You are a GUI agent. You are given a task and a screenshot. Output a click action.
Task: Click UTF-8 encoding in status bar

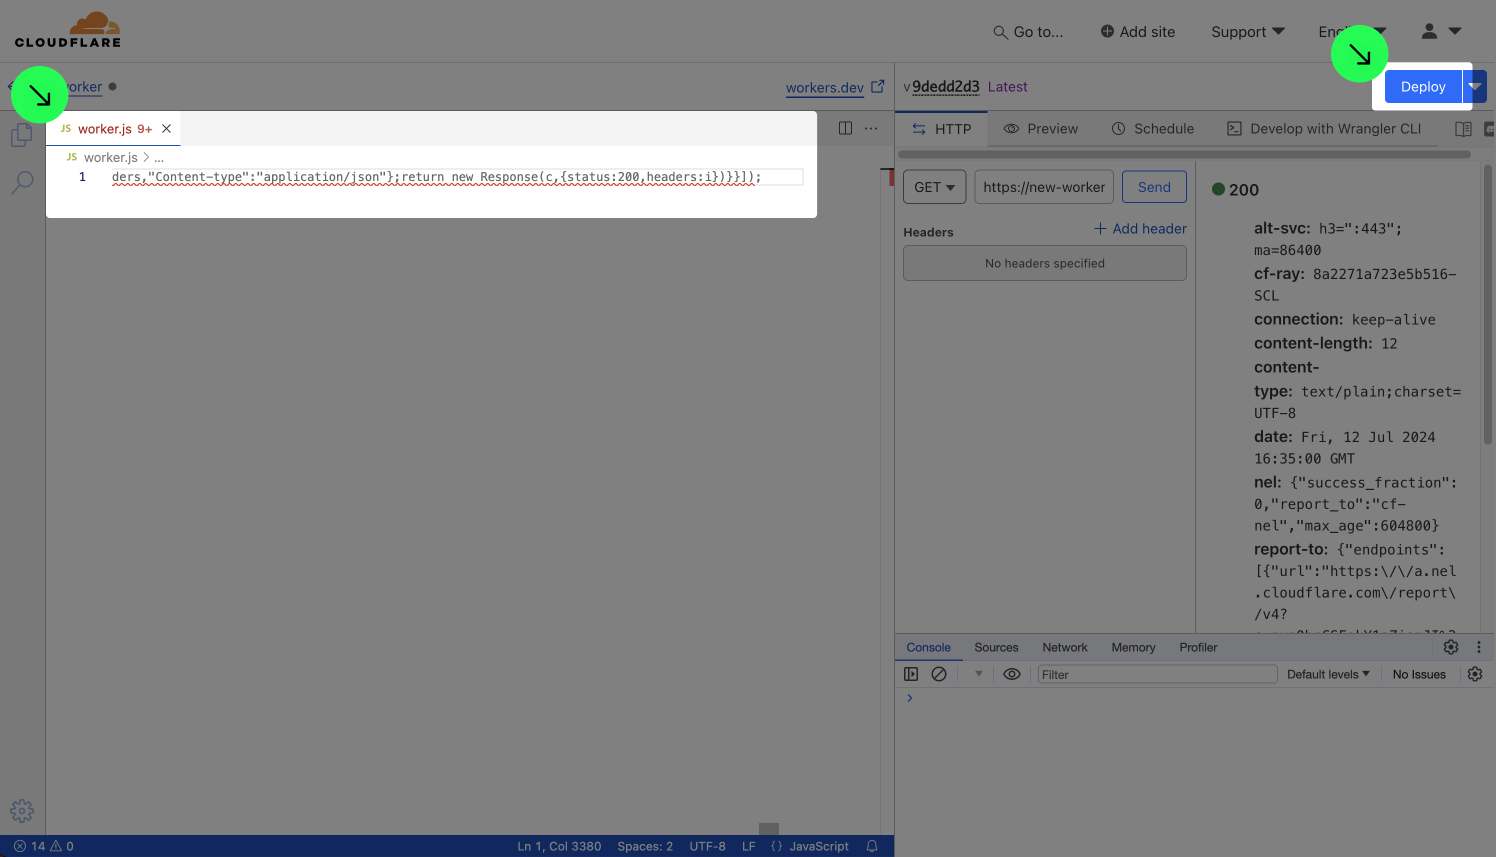(x=707, y=846)
